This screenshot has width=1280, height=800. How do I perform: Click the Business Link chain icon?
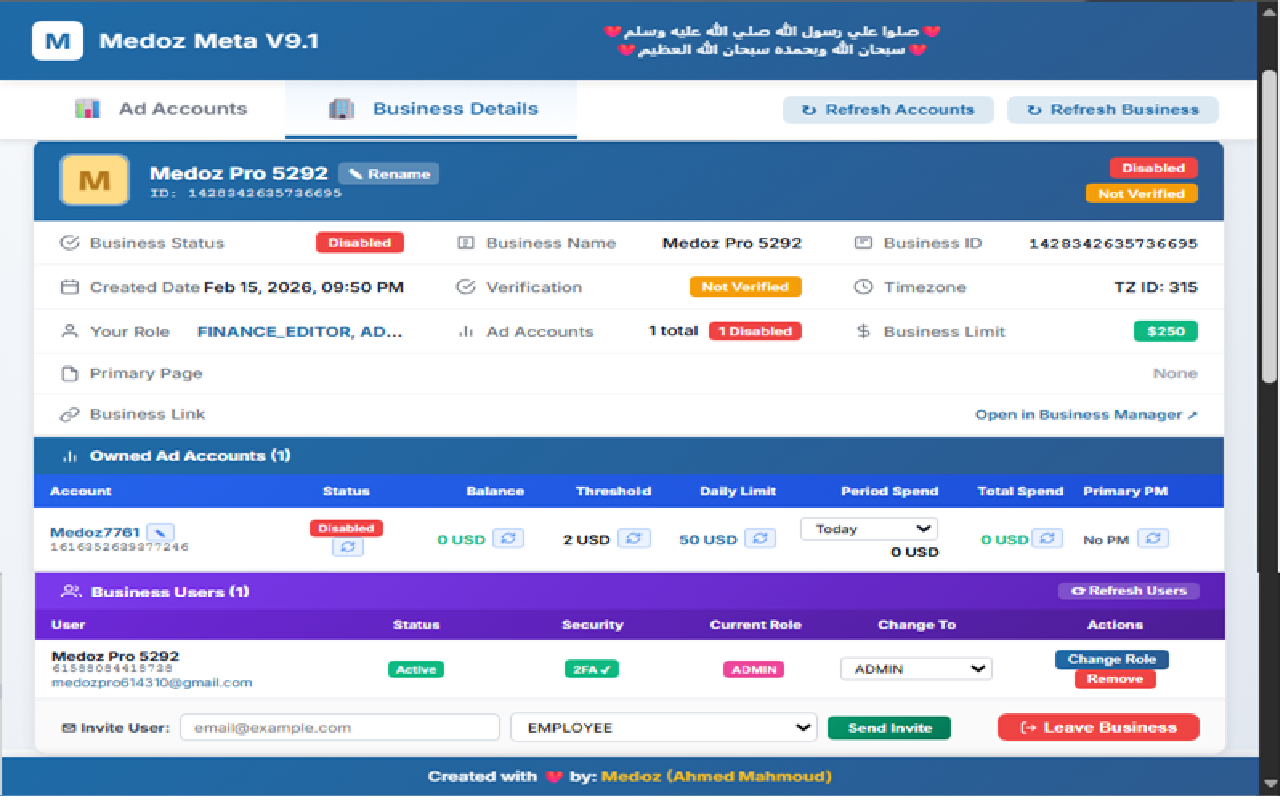[69, 414]
